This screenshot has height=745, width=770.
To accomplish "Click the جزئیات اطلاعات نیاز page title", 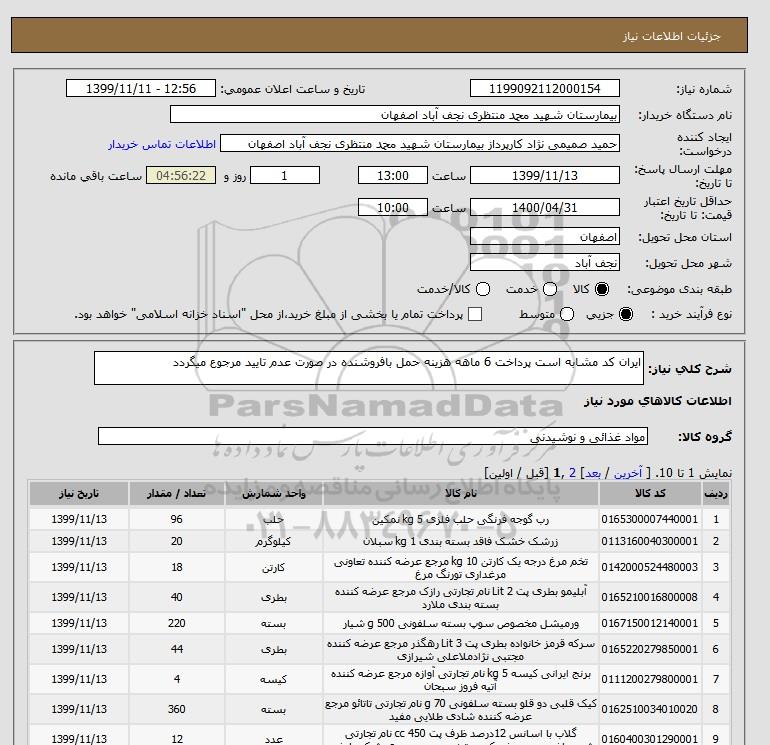I will point(671,36).
